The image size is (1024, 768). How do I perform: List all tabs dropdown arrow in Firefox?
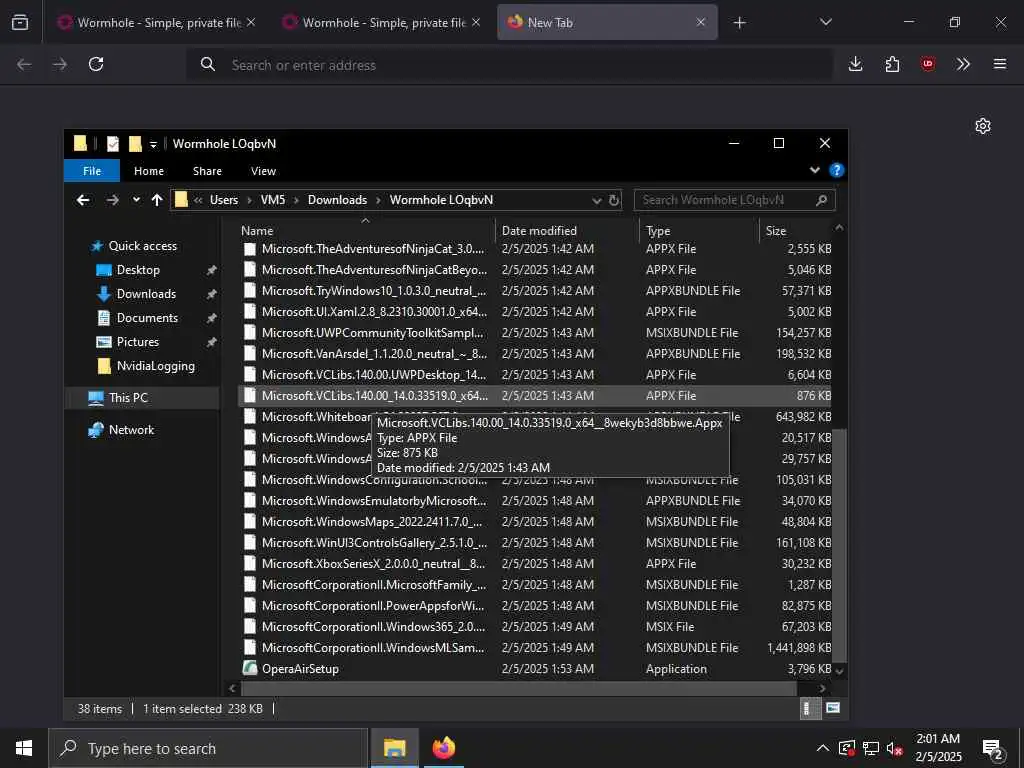[825, 22]
